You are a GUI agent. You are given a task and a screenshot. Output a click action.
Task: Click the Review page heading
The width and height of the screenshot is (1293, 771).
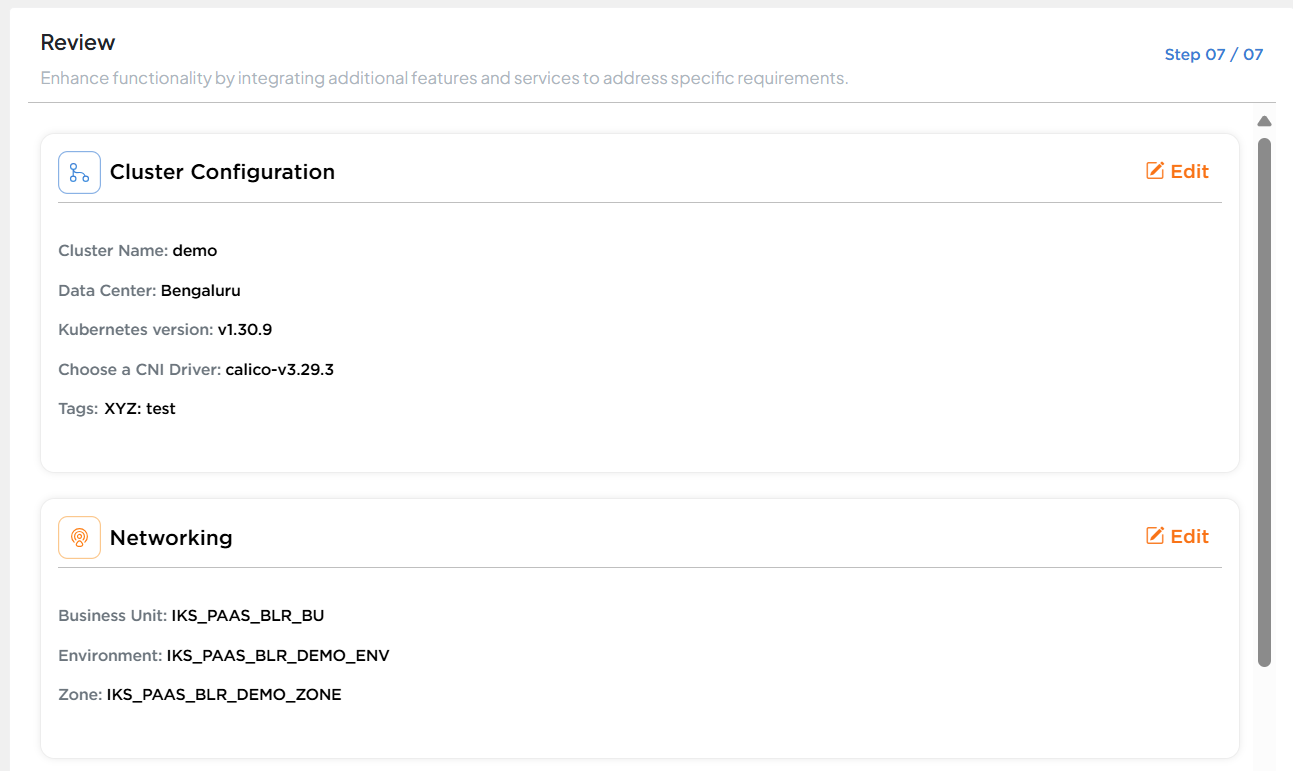78,42
